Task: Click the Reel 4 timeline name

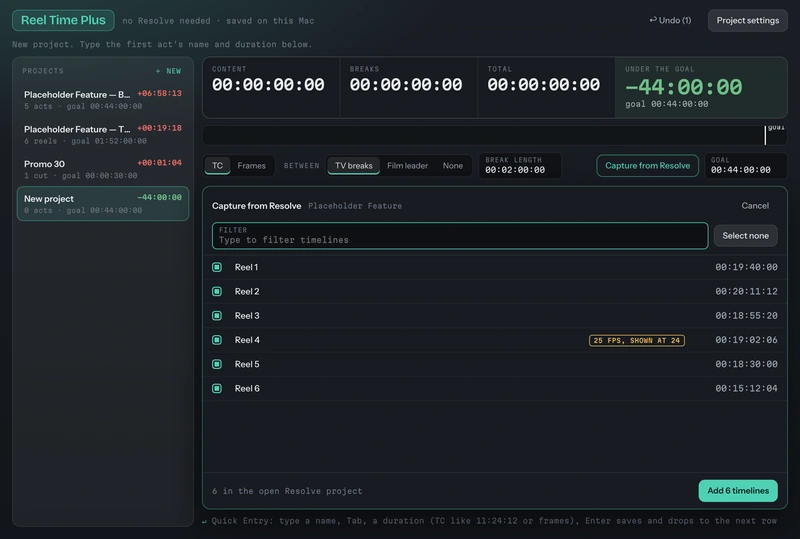Action: tap(247, 340)
